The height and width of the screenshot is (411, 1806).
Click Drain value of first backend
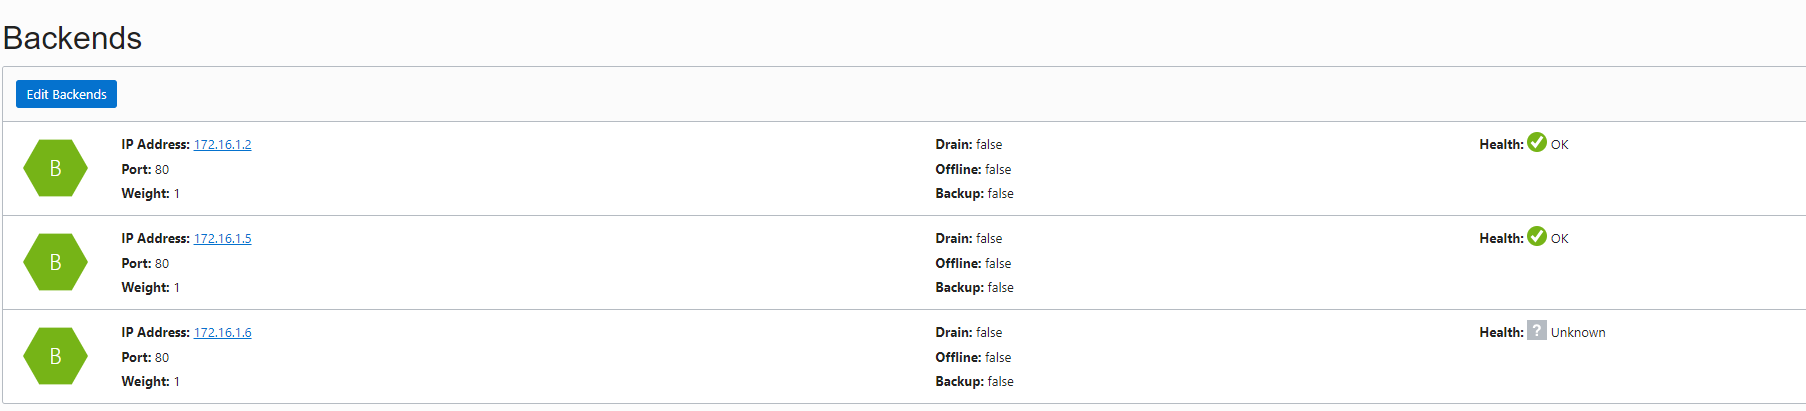coord(989,145)
